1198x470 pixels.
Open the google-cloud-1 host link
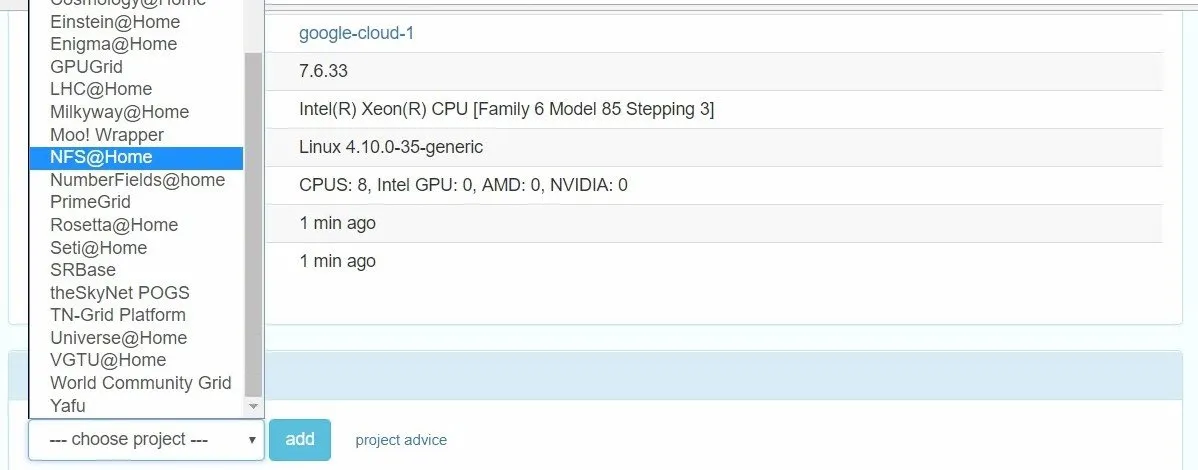click(x=357, y=34)
